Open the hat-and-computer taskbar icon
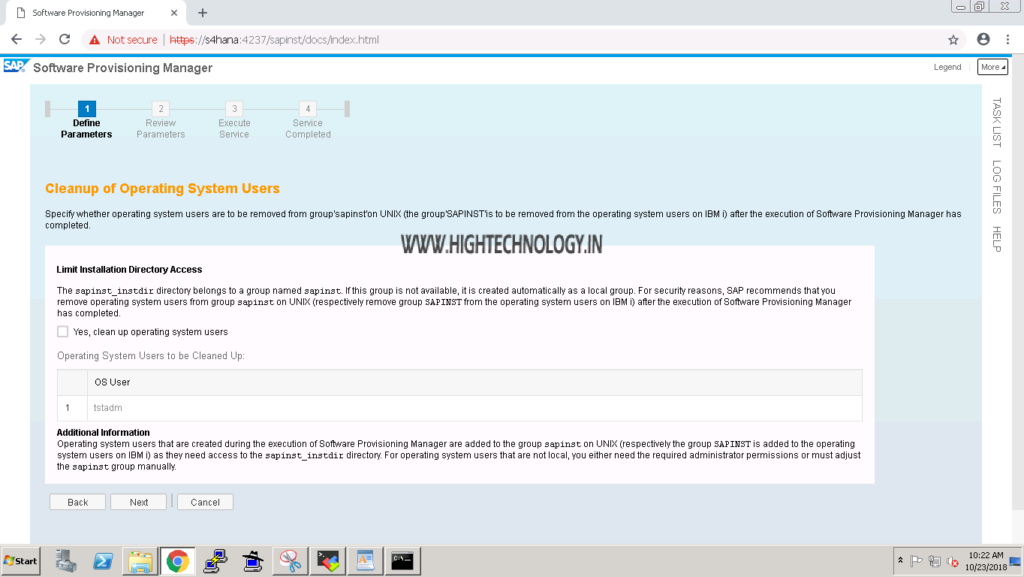 pos(253,561)
